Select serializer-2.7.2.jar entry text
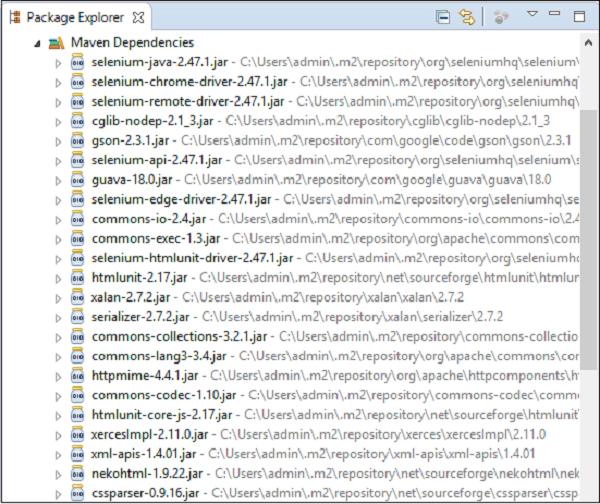This screenshot has height=504, width=600. pos(140,317)
